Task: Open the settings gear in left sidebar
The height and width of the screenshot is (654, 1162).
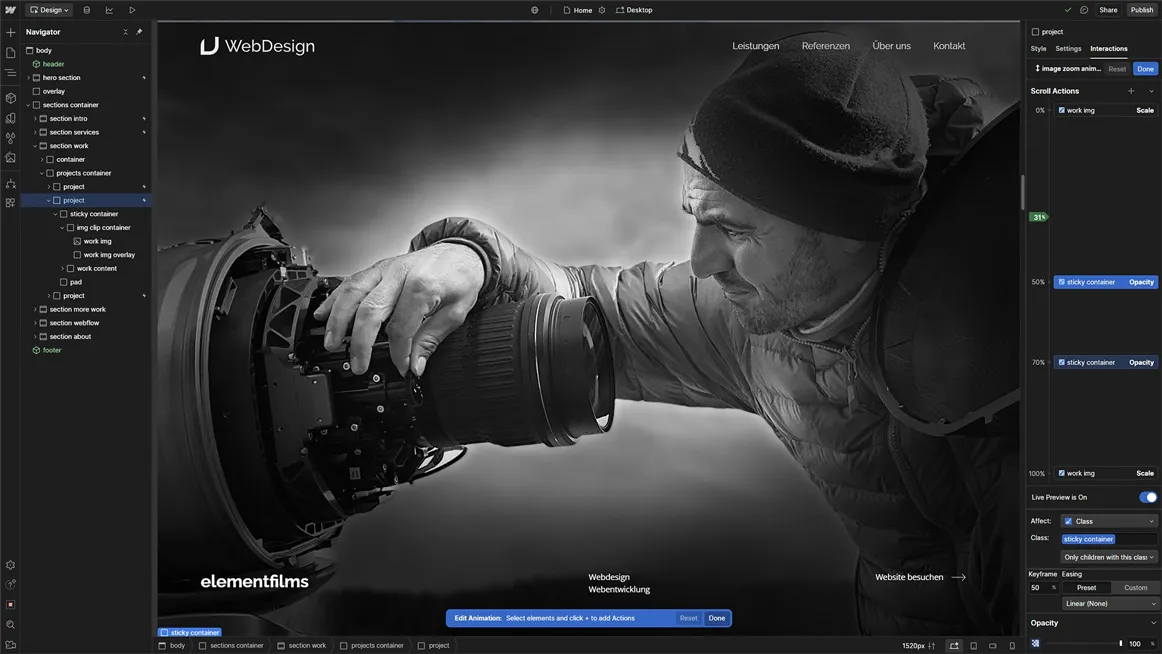Action: [10, 565]
